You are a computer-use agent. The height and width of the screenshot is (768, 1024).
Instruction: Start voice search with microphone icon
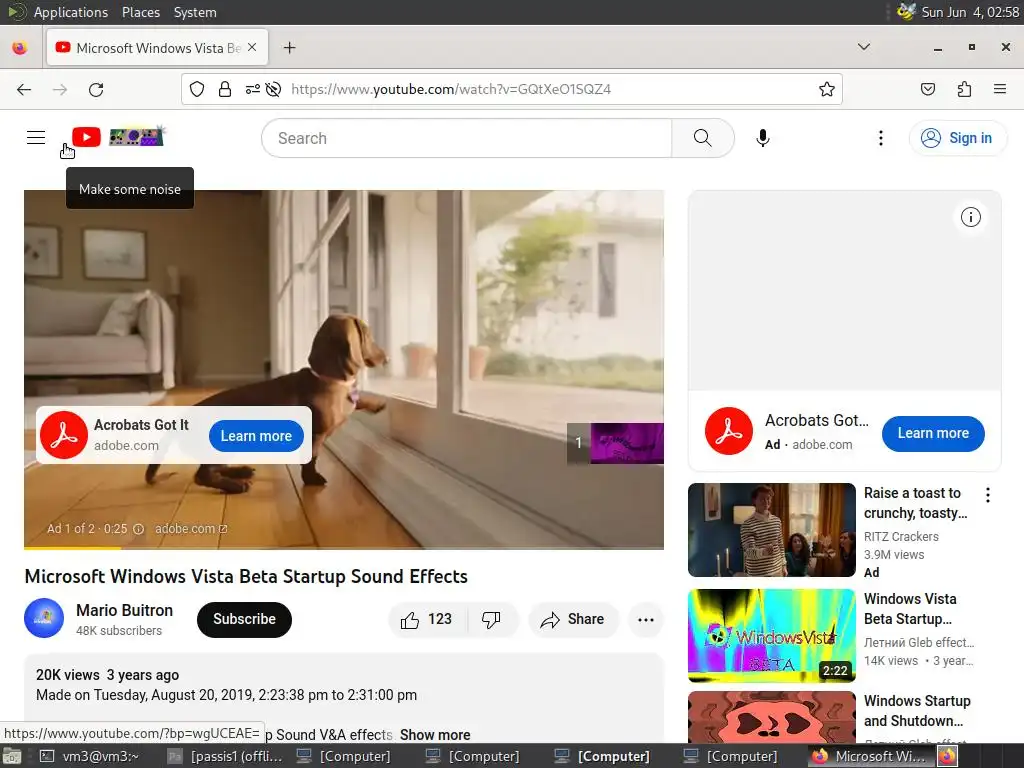point(763,138)
